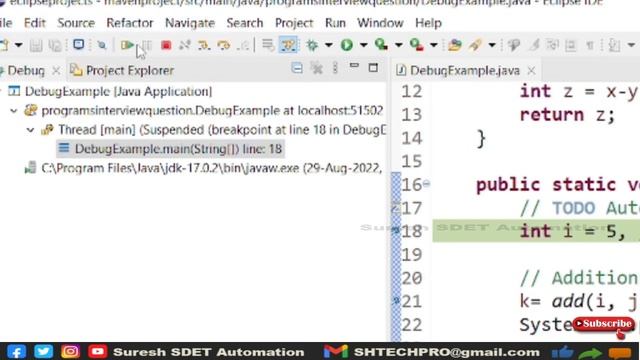This screenshot has width=640, height=360.
Task: Open the File menu
Action: pos(6,23)
